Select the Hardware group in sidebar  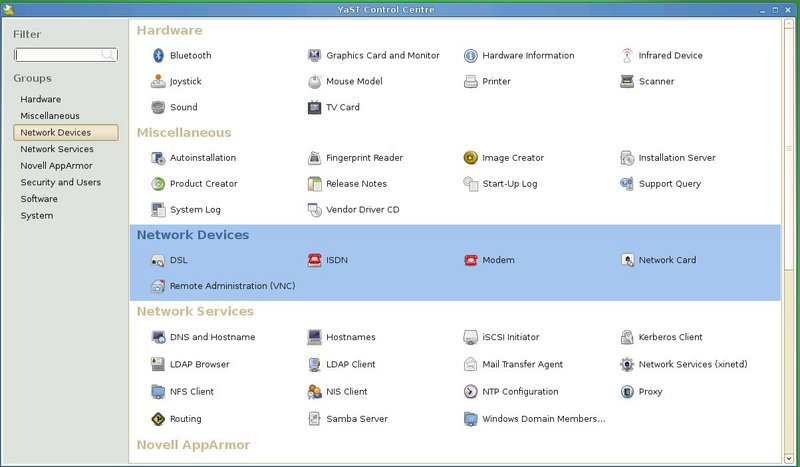point(41,99)
